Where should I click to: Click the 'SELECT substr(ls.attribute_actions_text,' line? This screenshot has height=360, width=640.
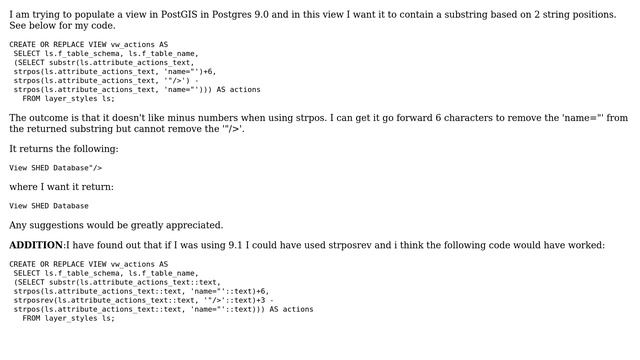[x=104, y=62]
